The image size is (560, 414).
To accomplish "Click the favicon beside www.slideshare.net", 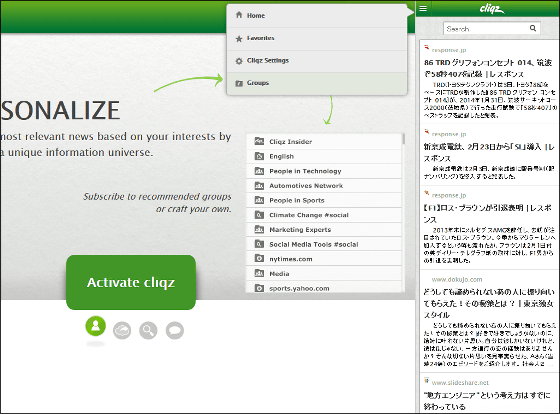I will pyautogui.click(x=426, y=380).
